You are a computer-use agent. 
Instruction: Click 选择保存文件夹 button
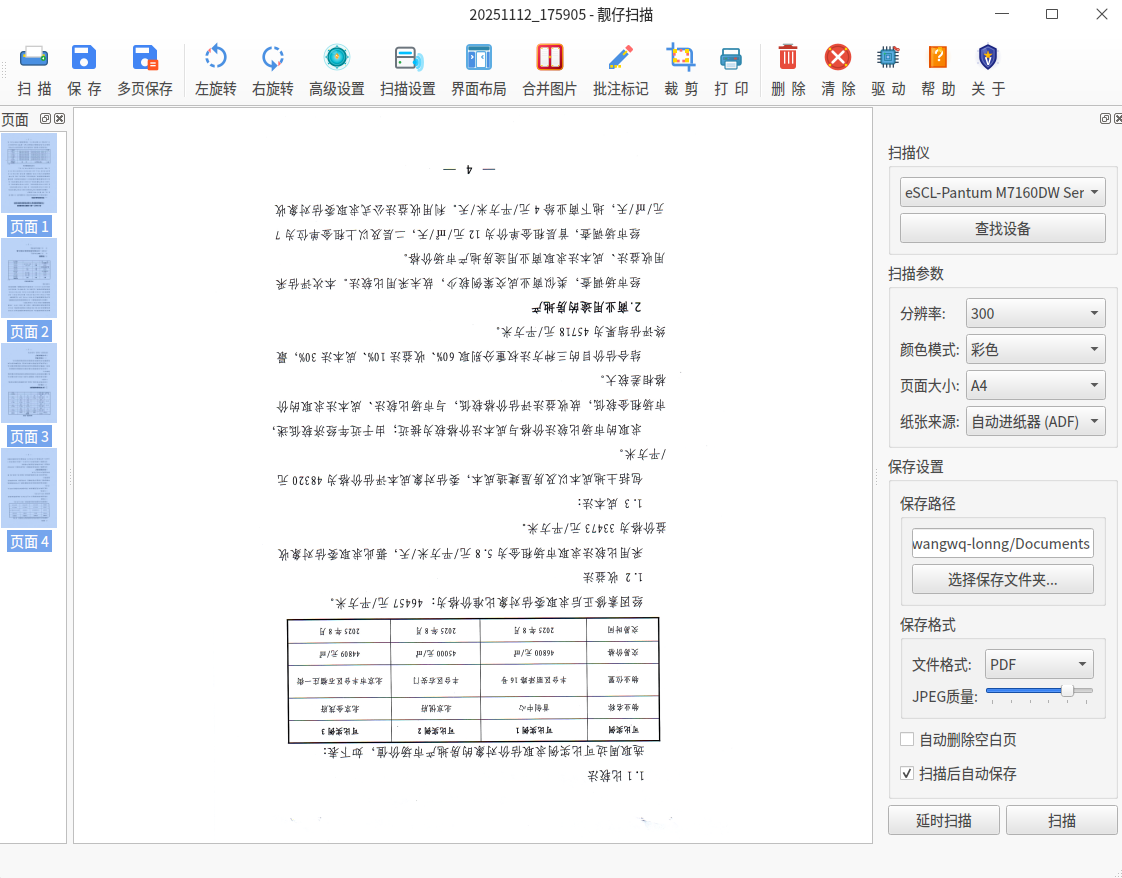pyautogui.click(x=1003, y=580)
